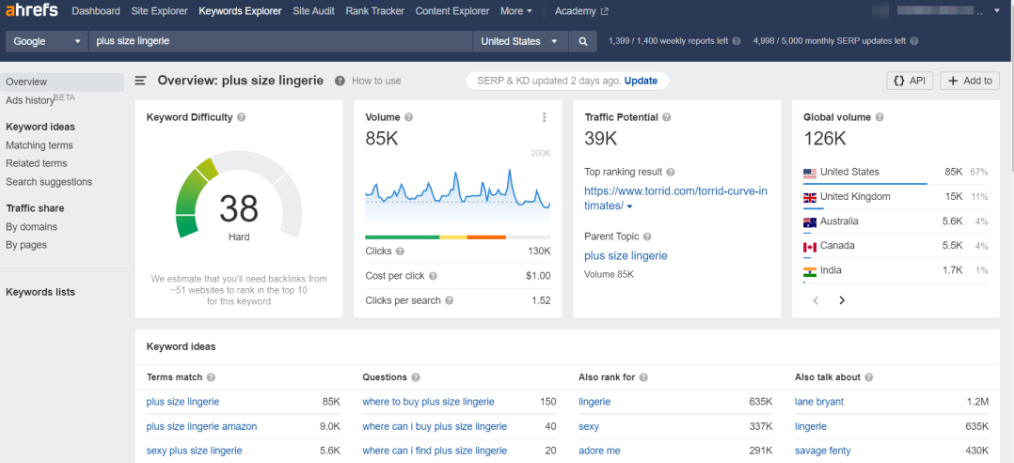This screenshot has height=463, width=1014.
Task: Open savage fenty keyword link
Action: coord(823,451)
